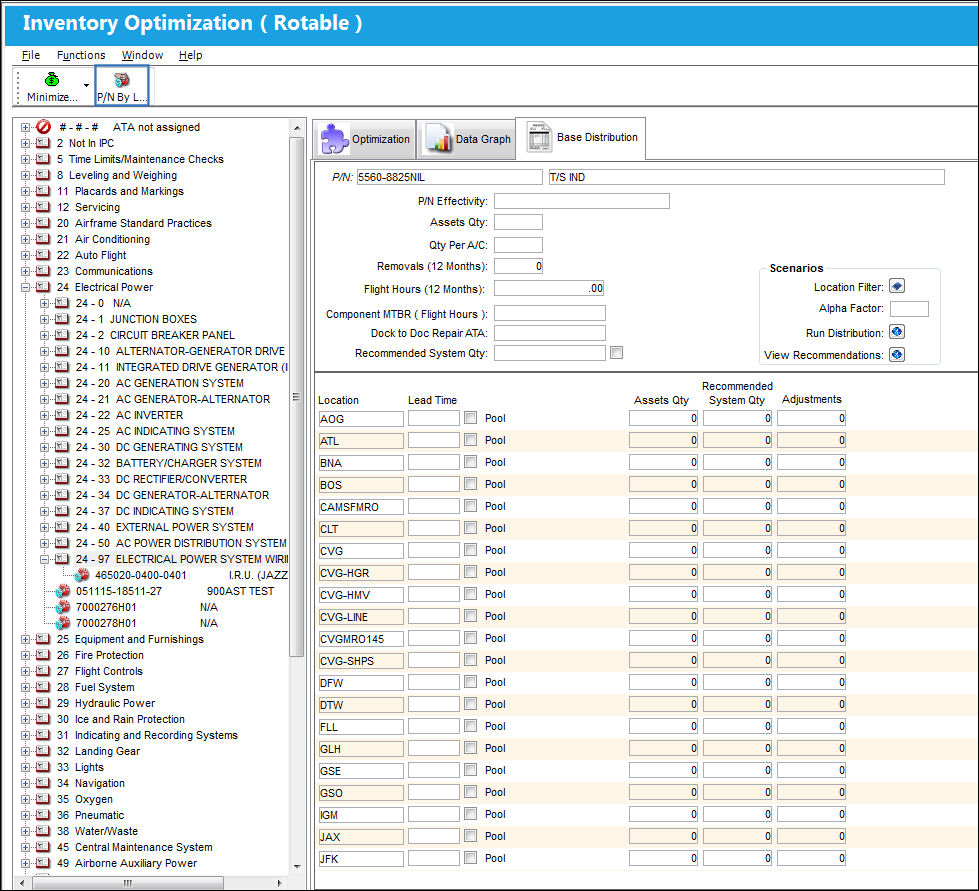Screen dimensions: 979x891
Task: Collapse the 24 - 97 ELECTRICAL POWER SYSTEM node
Action: point(44,559)
